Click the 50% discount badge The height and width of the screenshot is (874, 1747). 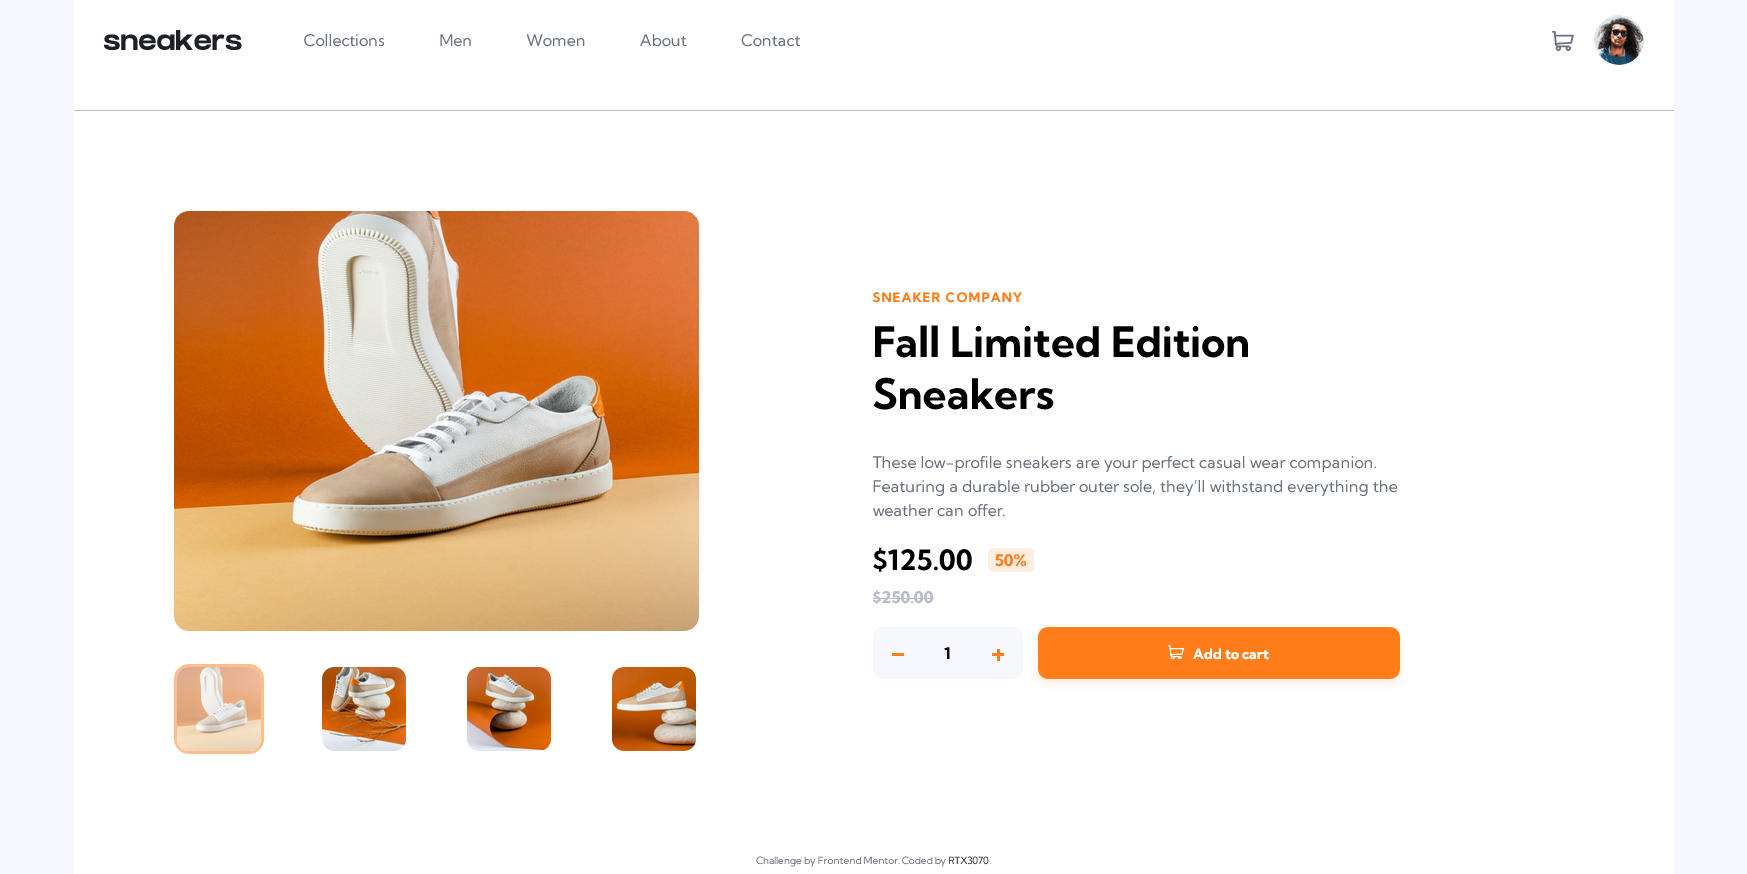[x=1010, y=560]
